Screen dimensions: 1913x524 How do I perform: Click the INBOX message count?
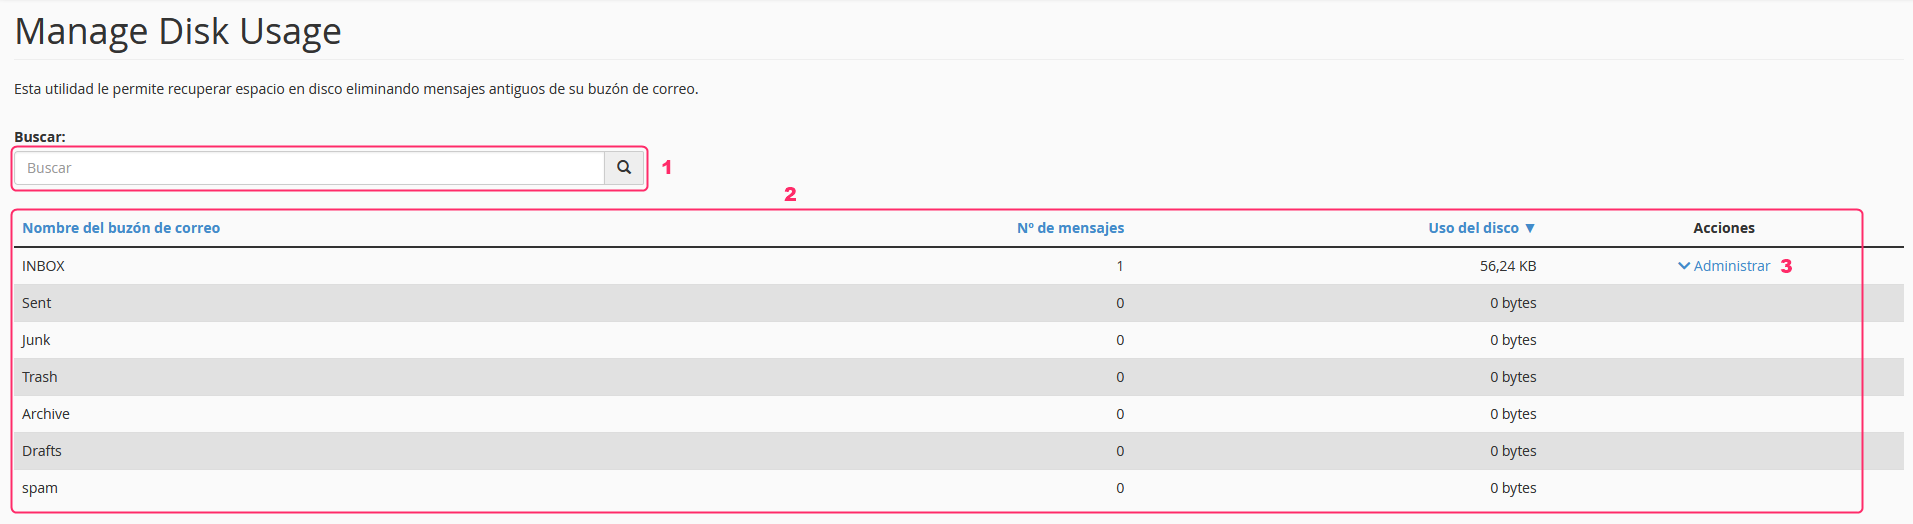1120,266
